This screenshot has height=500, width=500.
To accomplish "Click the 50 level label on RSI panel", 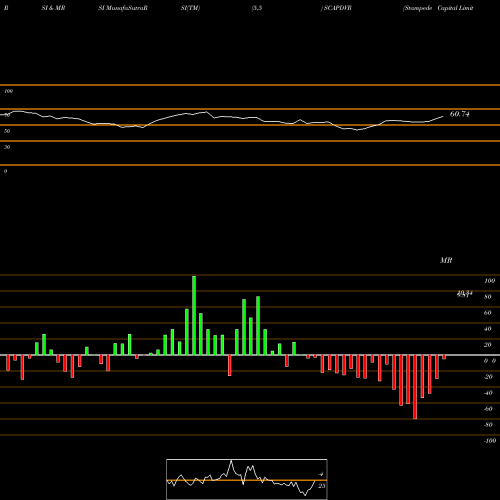I will (x=7, y=131).
